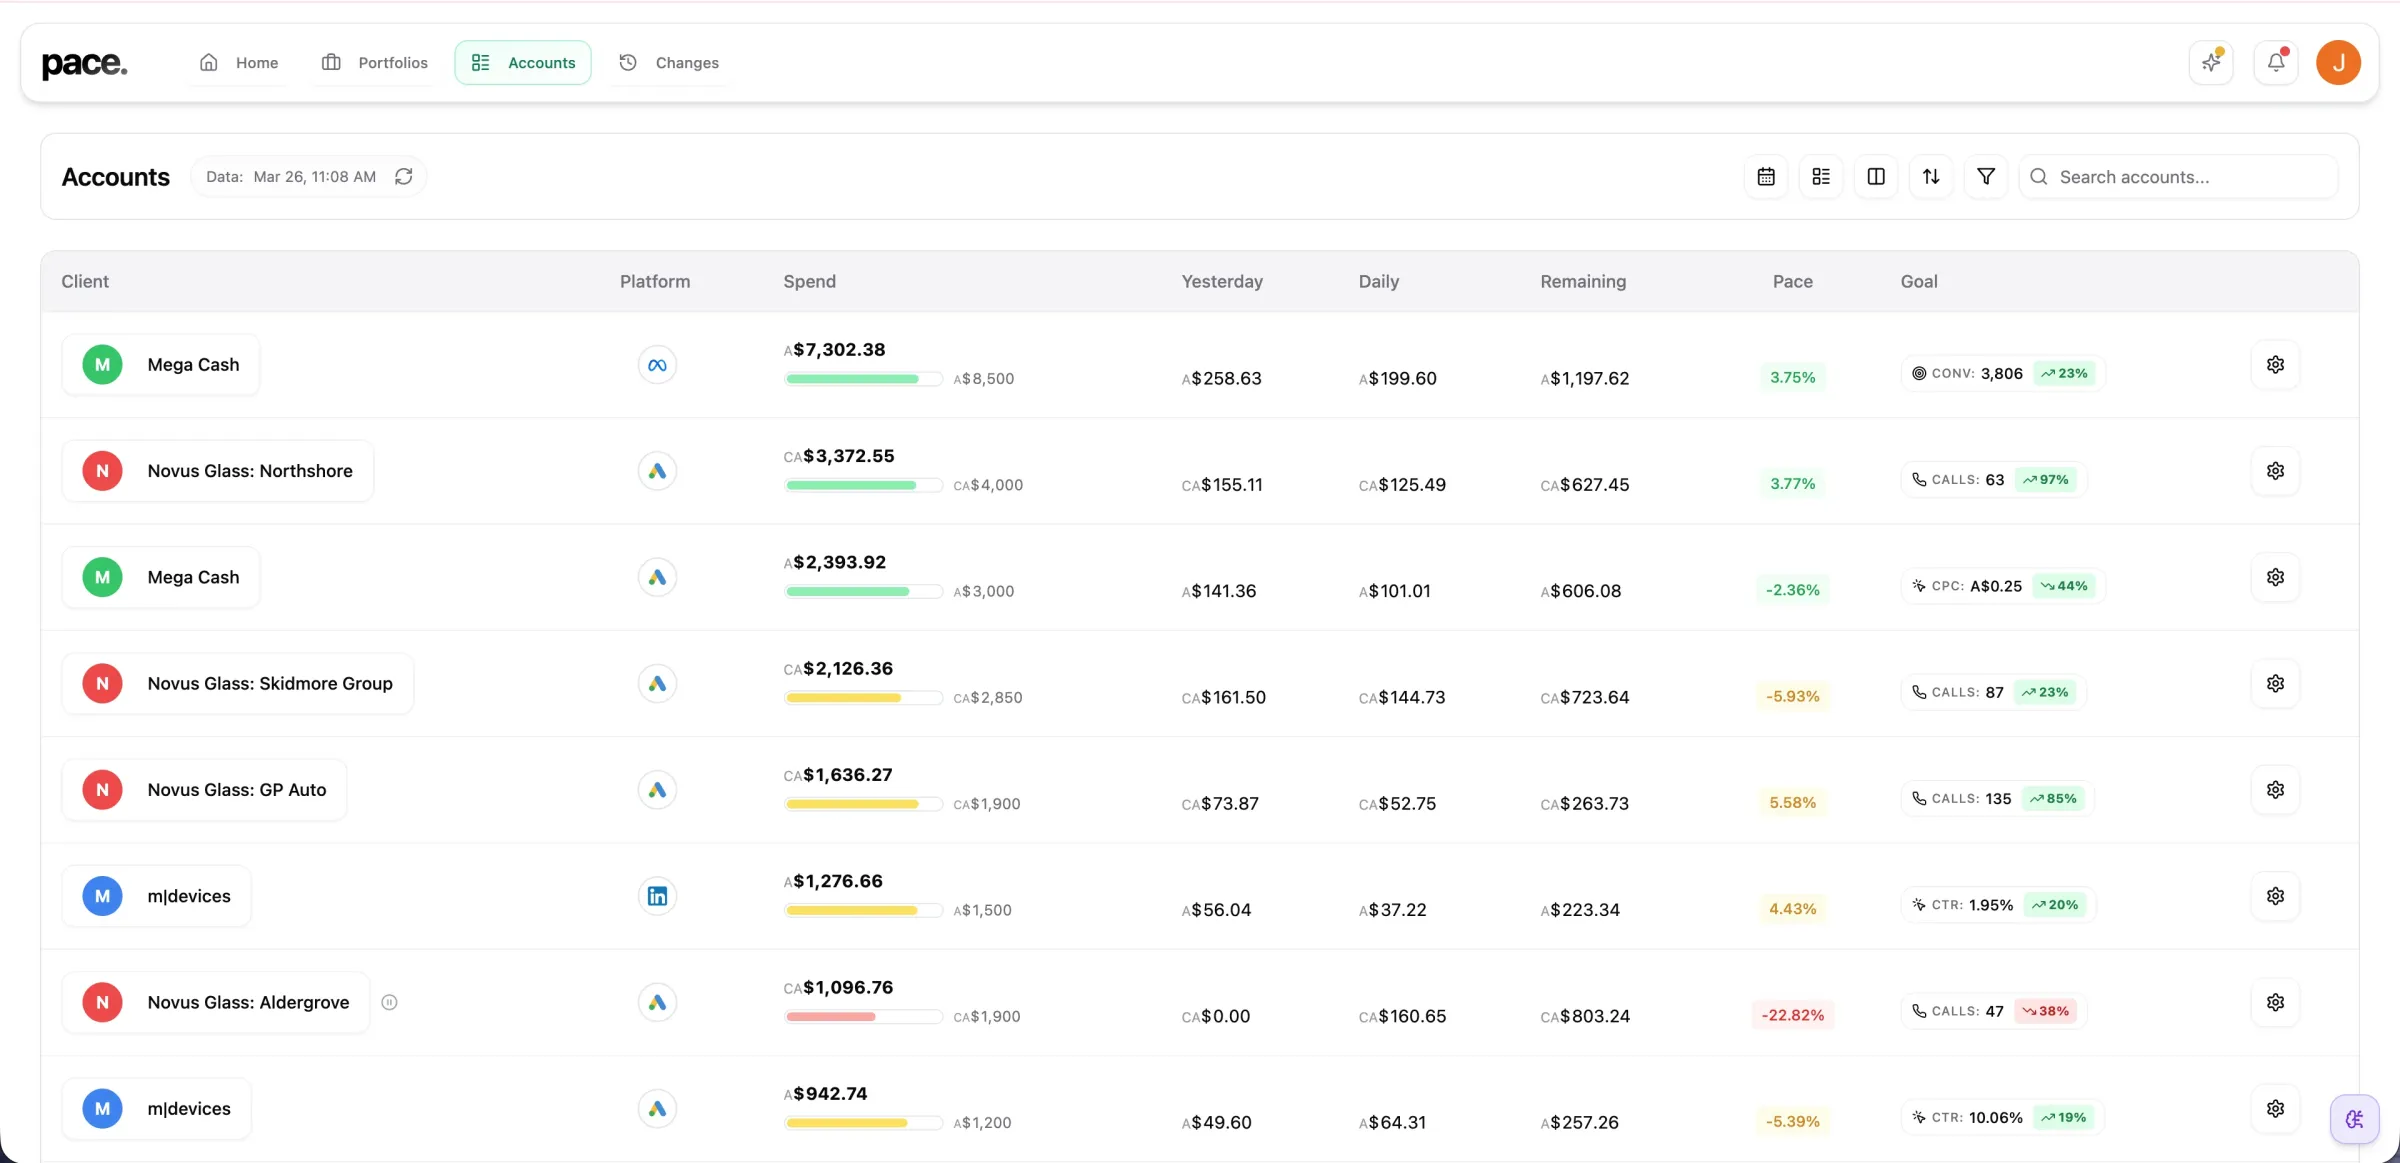Click Skidmore Group yellow spend progress bar
The image size is (2400, 1163).
[x=863, y=698]
